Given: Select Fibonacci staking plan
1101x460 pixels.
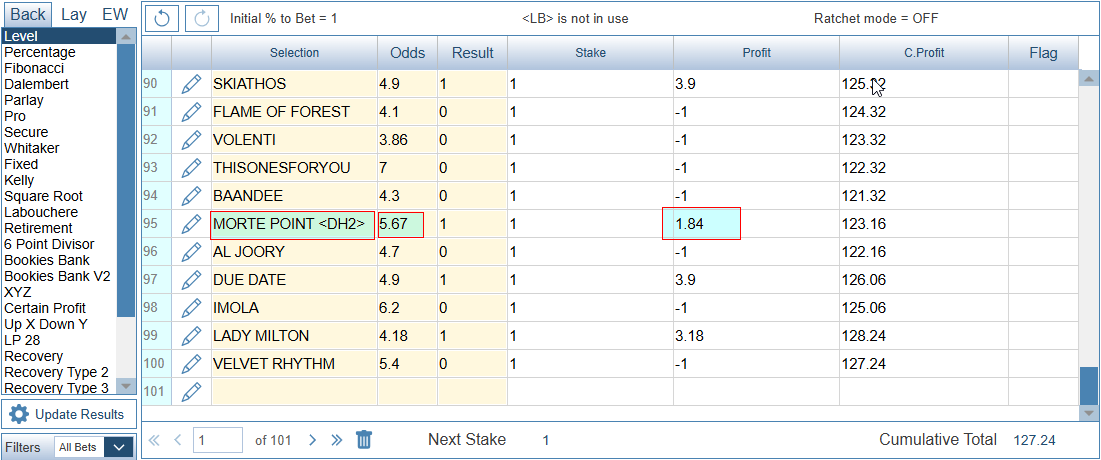Looking at the screenshot, I should coord(36,68).
